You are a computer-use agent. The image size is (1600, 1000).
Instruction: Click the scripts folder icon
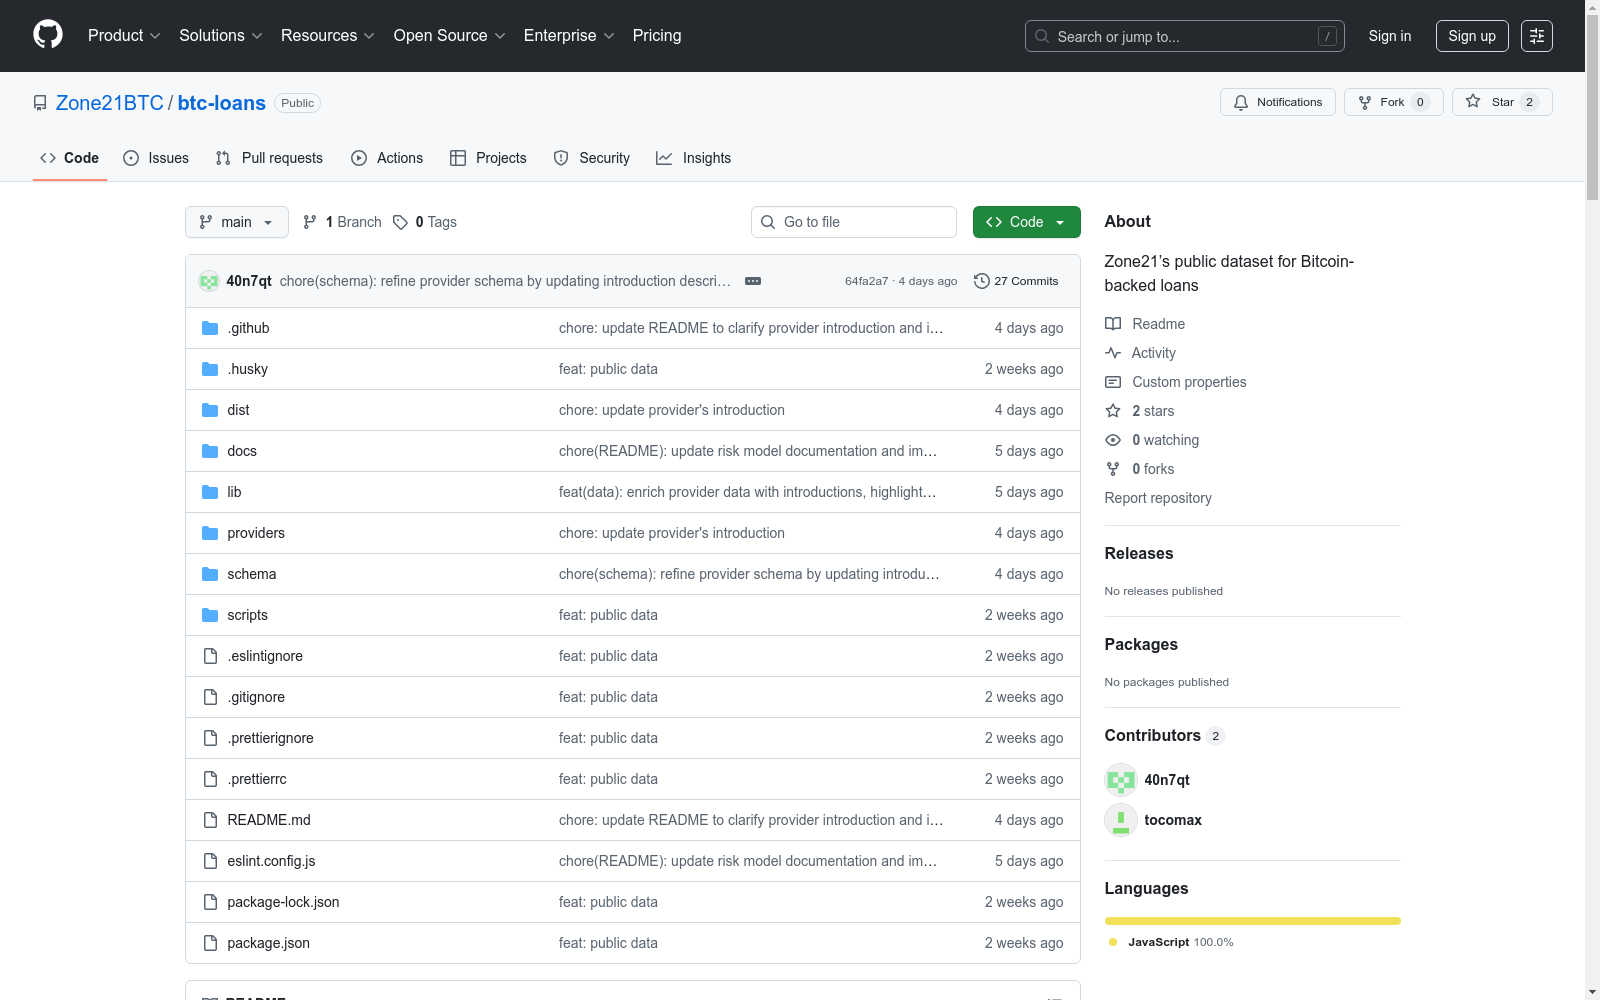(210, 615)
